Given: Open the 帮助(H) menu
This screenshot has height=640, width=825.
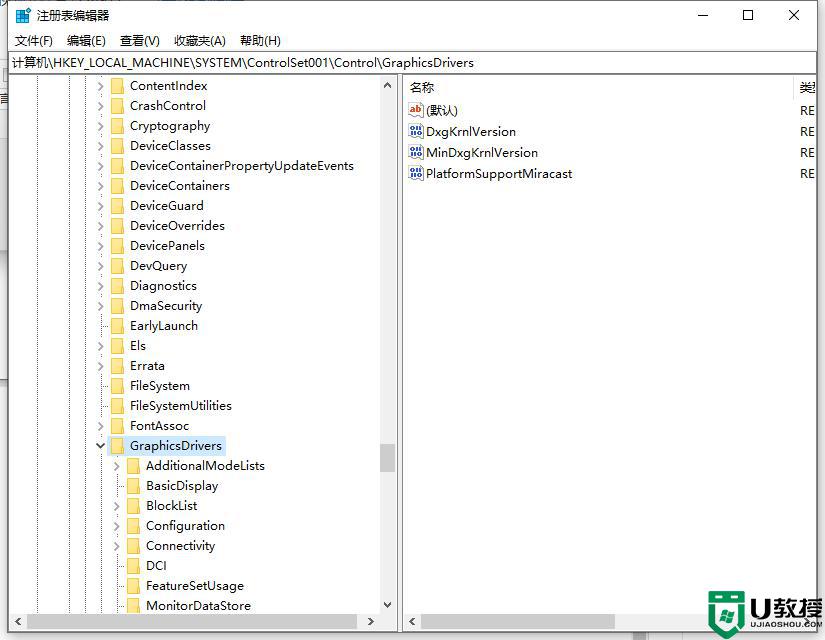Looking at the screenshot, I should click(x=260, y=41).
